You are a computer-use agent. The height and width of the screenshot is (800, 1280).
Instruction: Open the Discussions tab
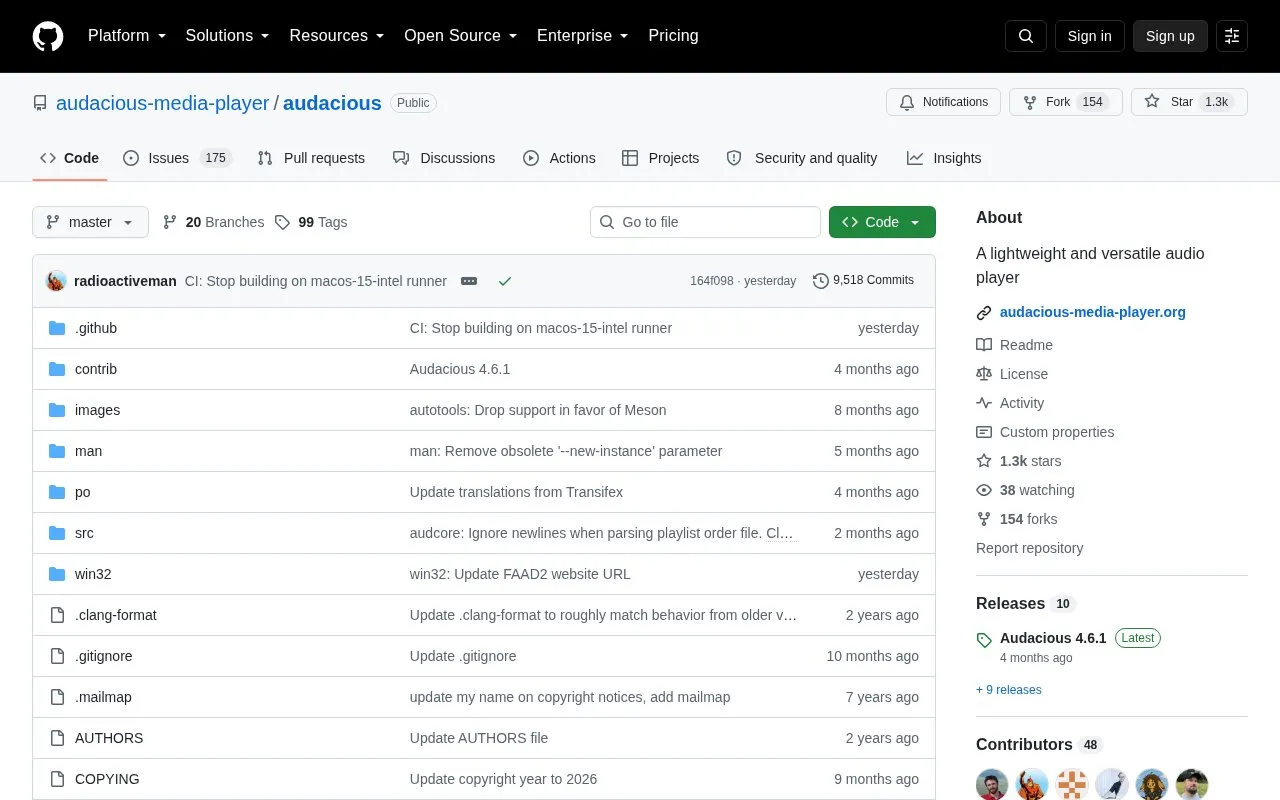444,158
